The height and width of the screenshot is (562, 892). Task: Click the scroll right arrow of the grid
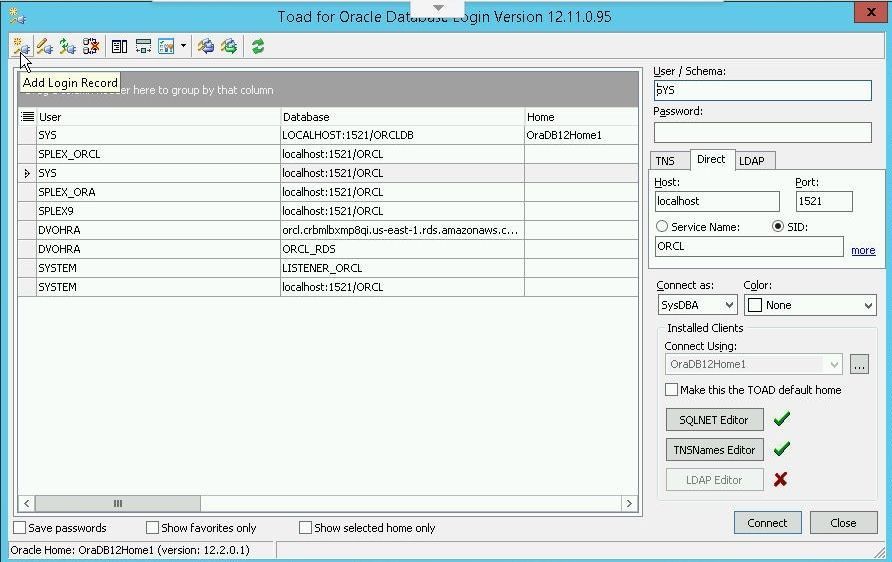pyautogui.click(x=629, y=503)
